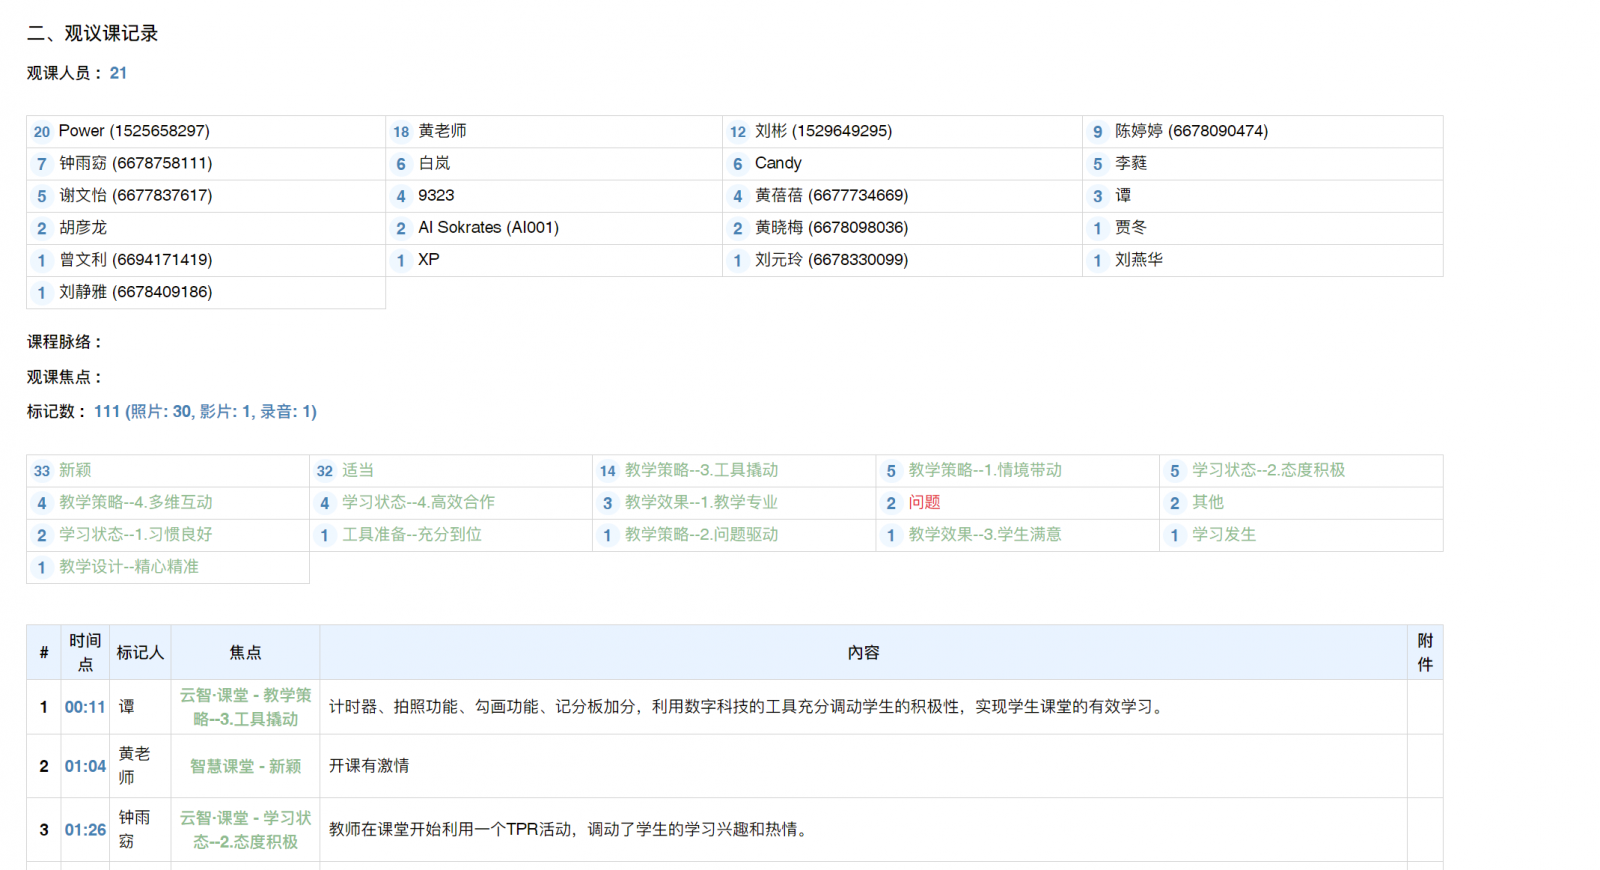This screenshot has width=1600, height=870.
Task: Filter by the 新颖 tag
Action: pos(75,470)
